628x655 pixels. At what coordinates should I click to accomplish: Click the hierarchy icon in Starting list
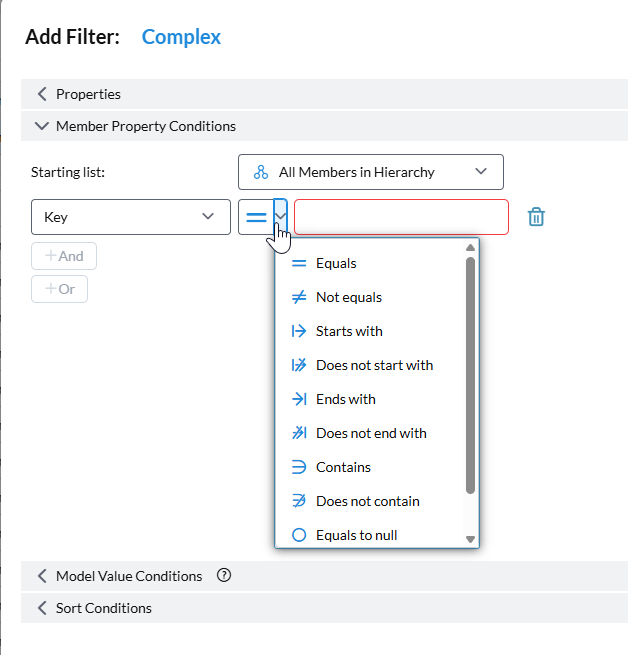pos(261,172)
